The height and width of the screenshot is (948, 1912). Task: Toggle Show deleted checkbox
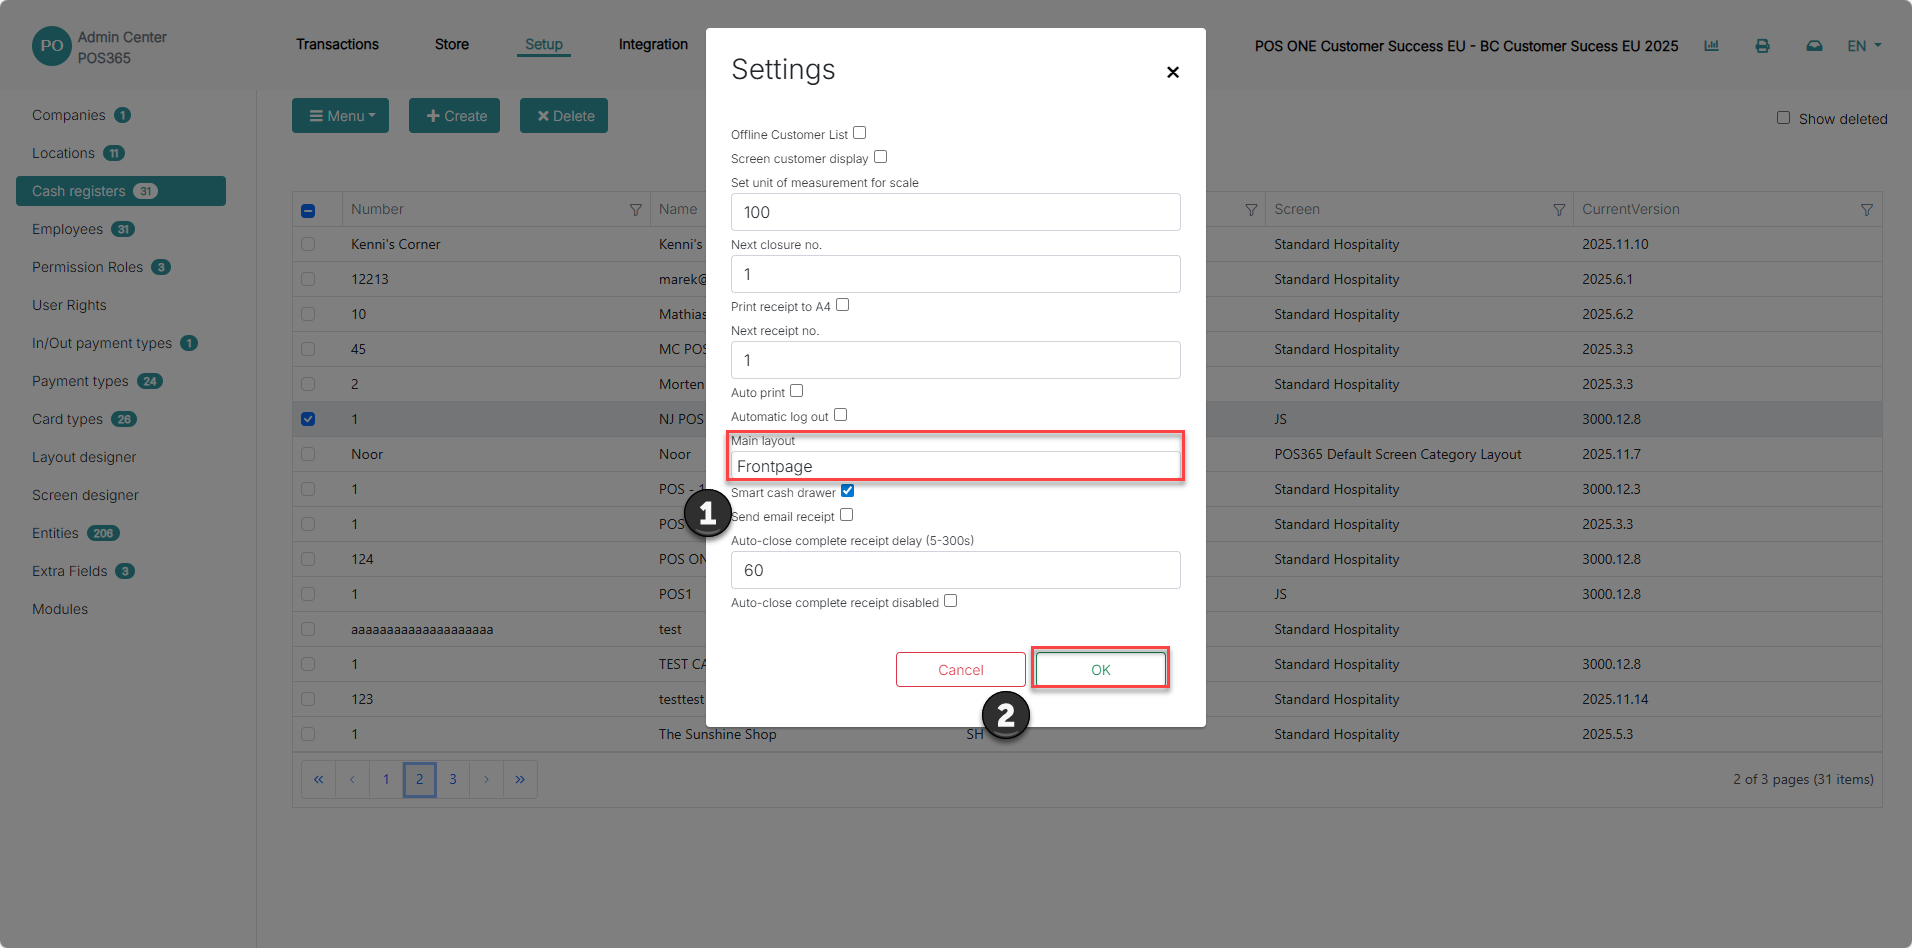(1783, 118)
